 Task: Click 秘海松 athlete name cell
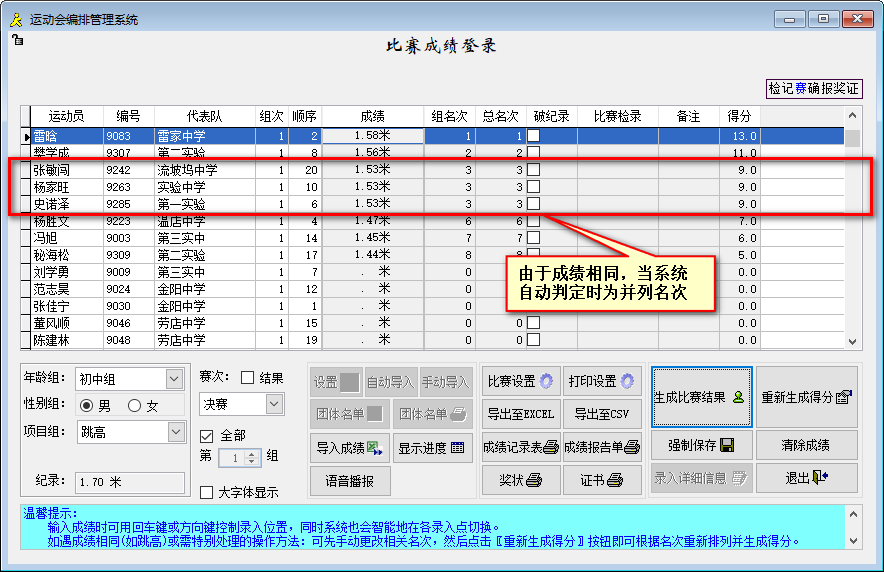tap(67, 255)
